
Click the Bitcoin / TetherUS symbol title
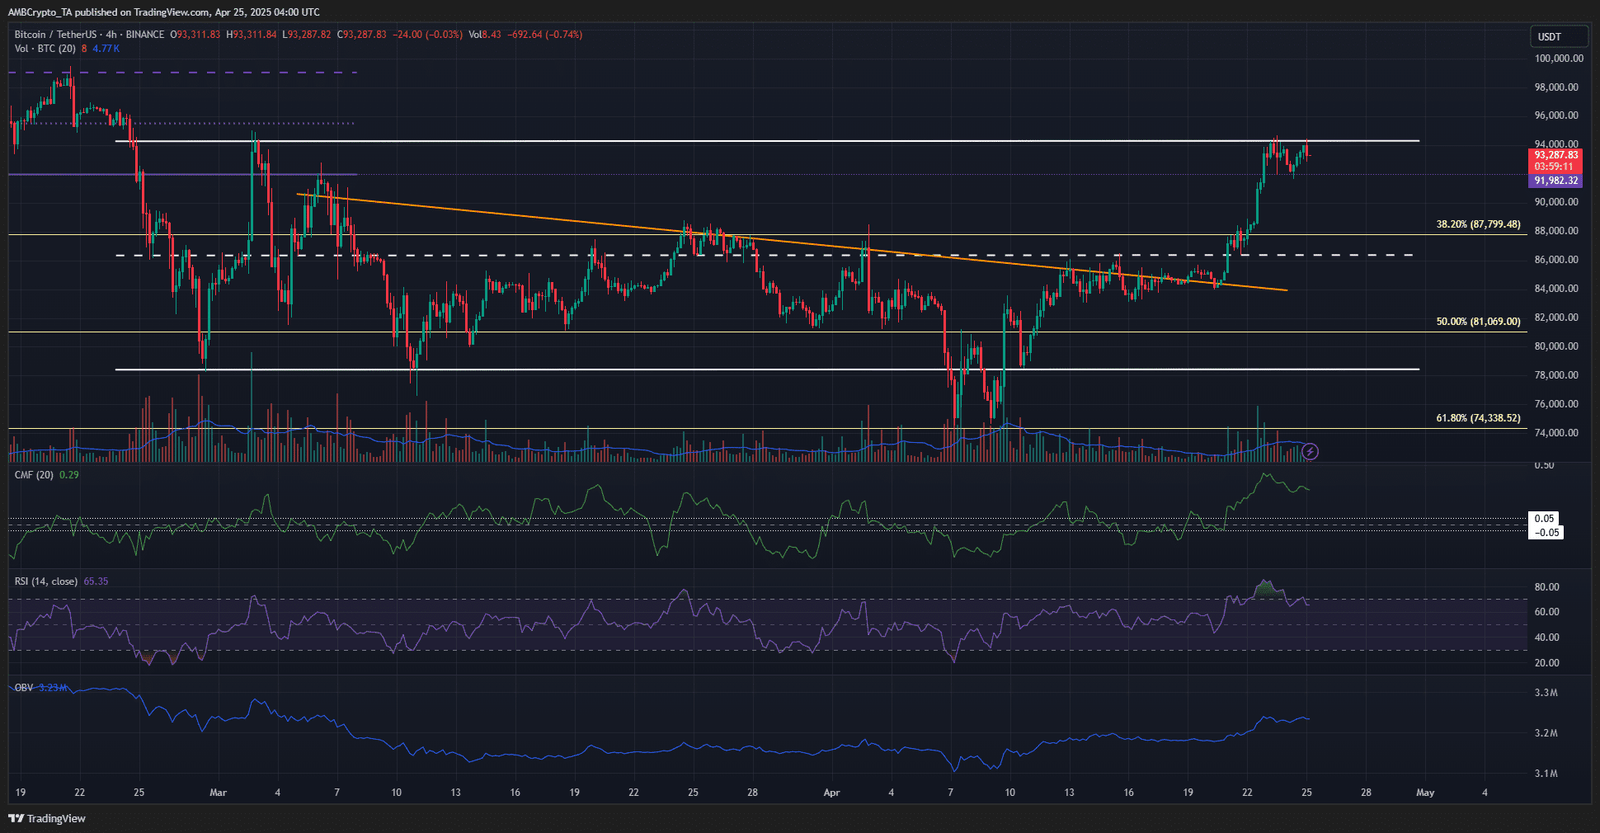(58, 34)
